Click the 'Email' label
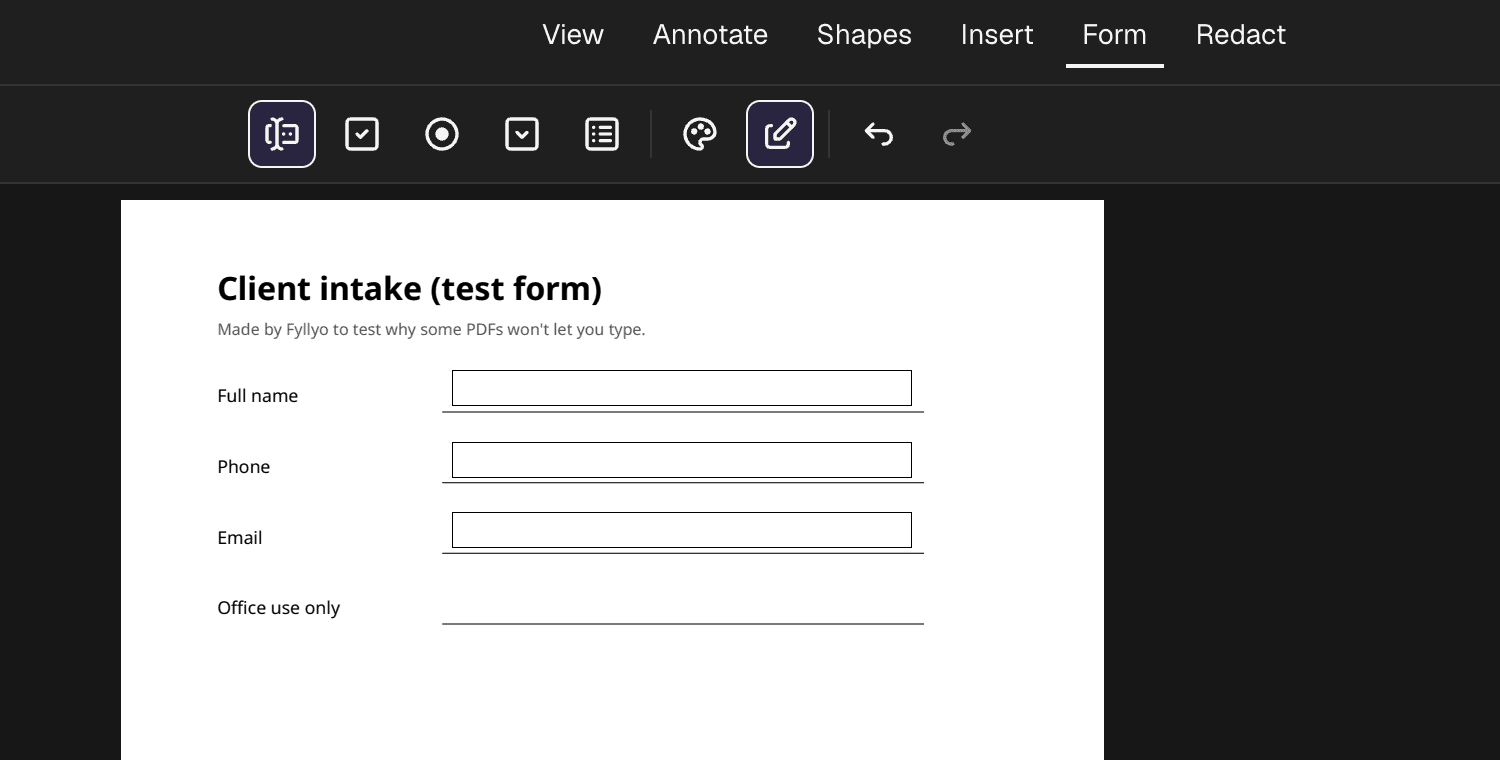The height and width of the screenshot is (760, 1500). (x=240, y=538)
